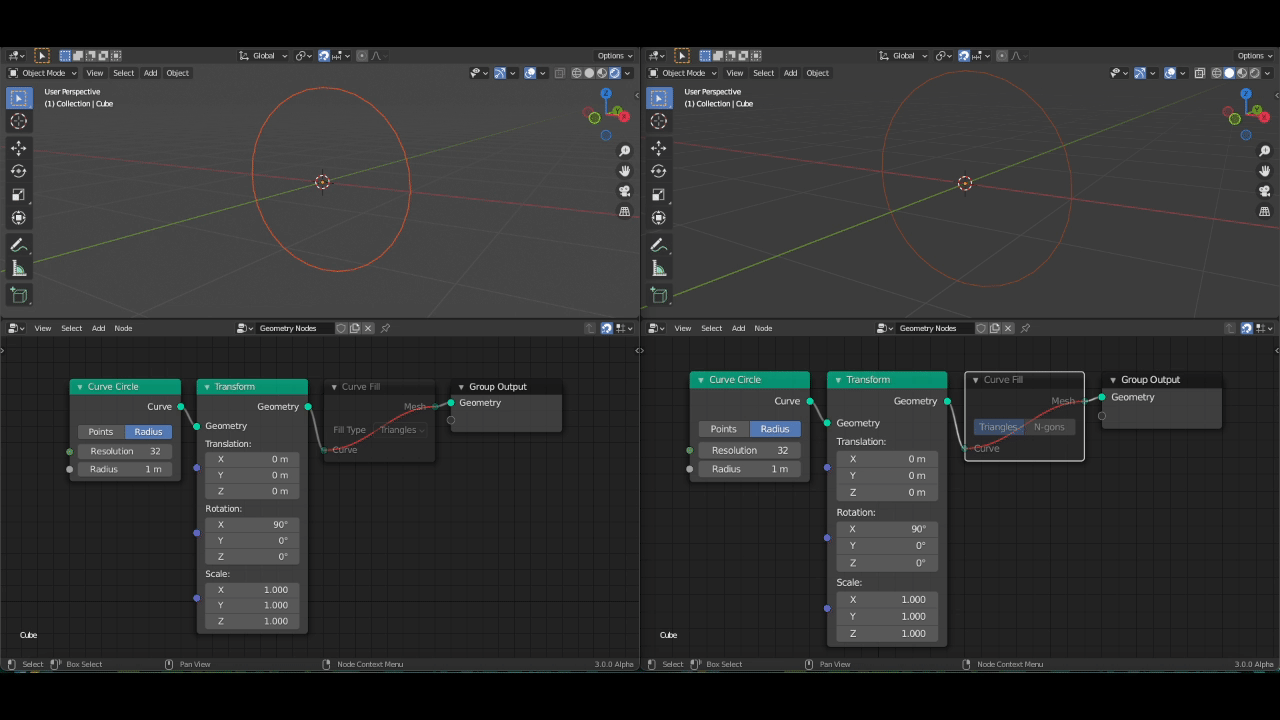Click the new node group copy icon in right editor
The width and height of the screenshot is (1280, 720).
tap(994, 328)
